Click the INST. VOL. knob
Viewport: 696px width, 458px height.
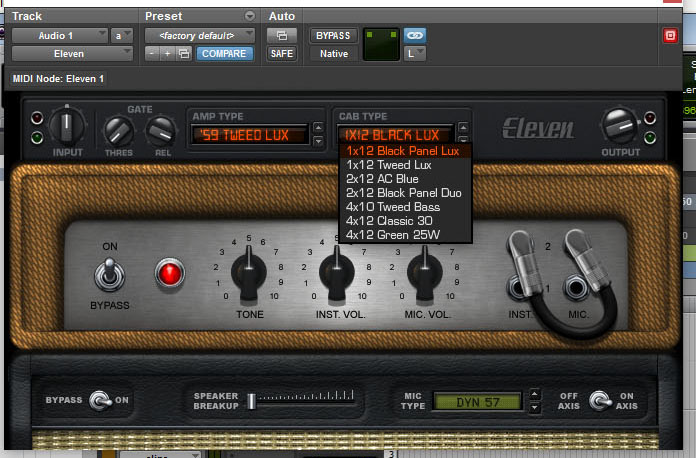click(x=336, y=273)
